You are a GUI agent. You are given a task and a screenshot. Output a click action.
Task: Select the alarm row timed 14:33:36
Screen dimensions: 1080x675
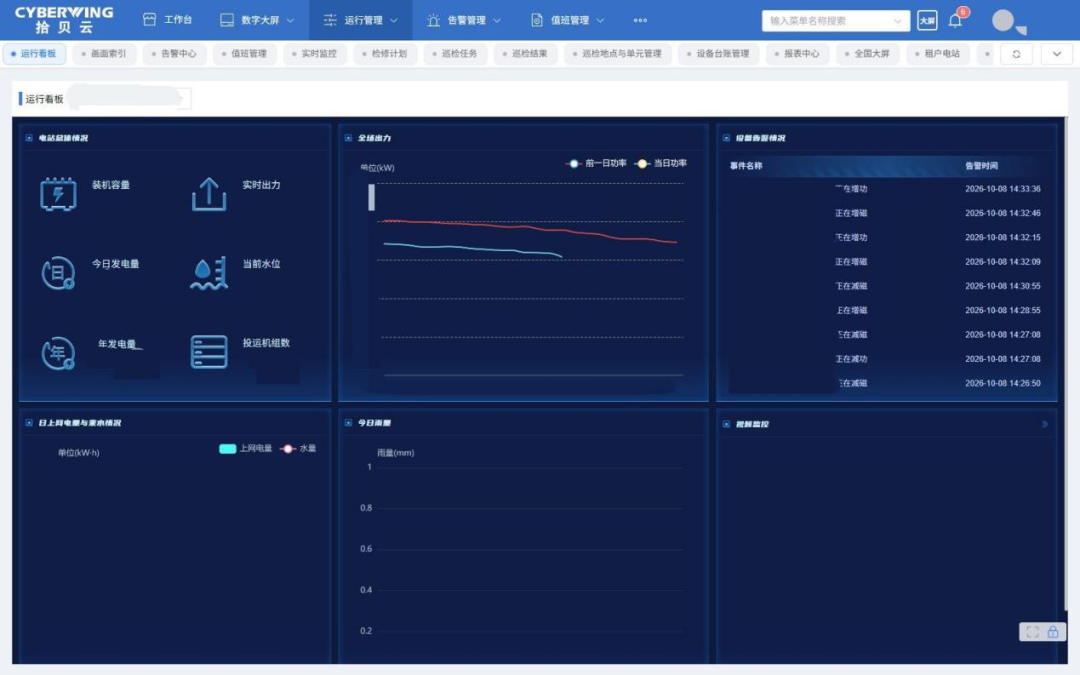pyautogui.click(x=886, y=189)
